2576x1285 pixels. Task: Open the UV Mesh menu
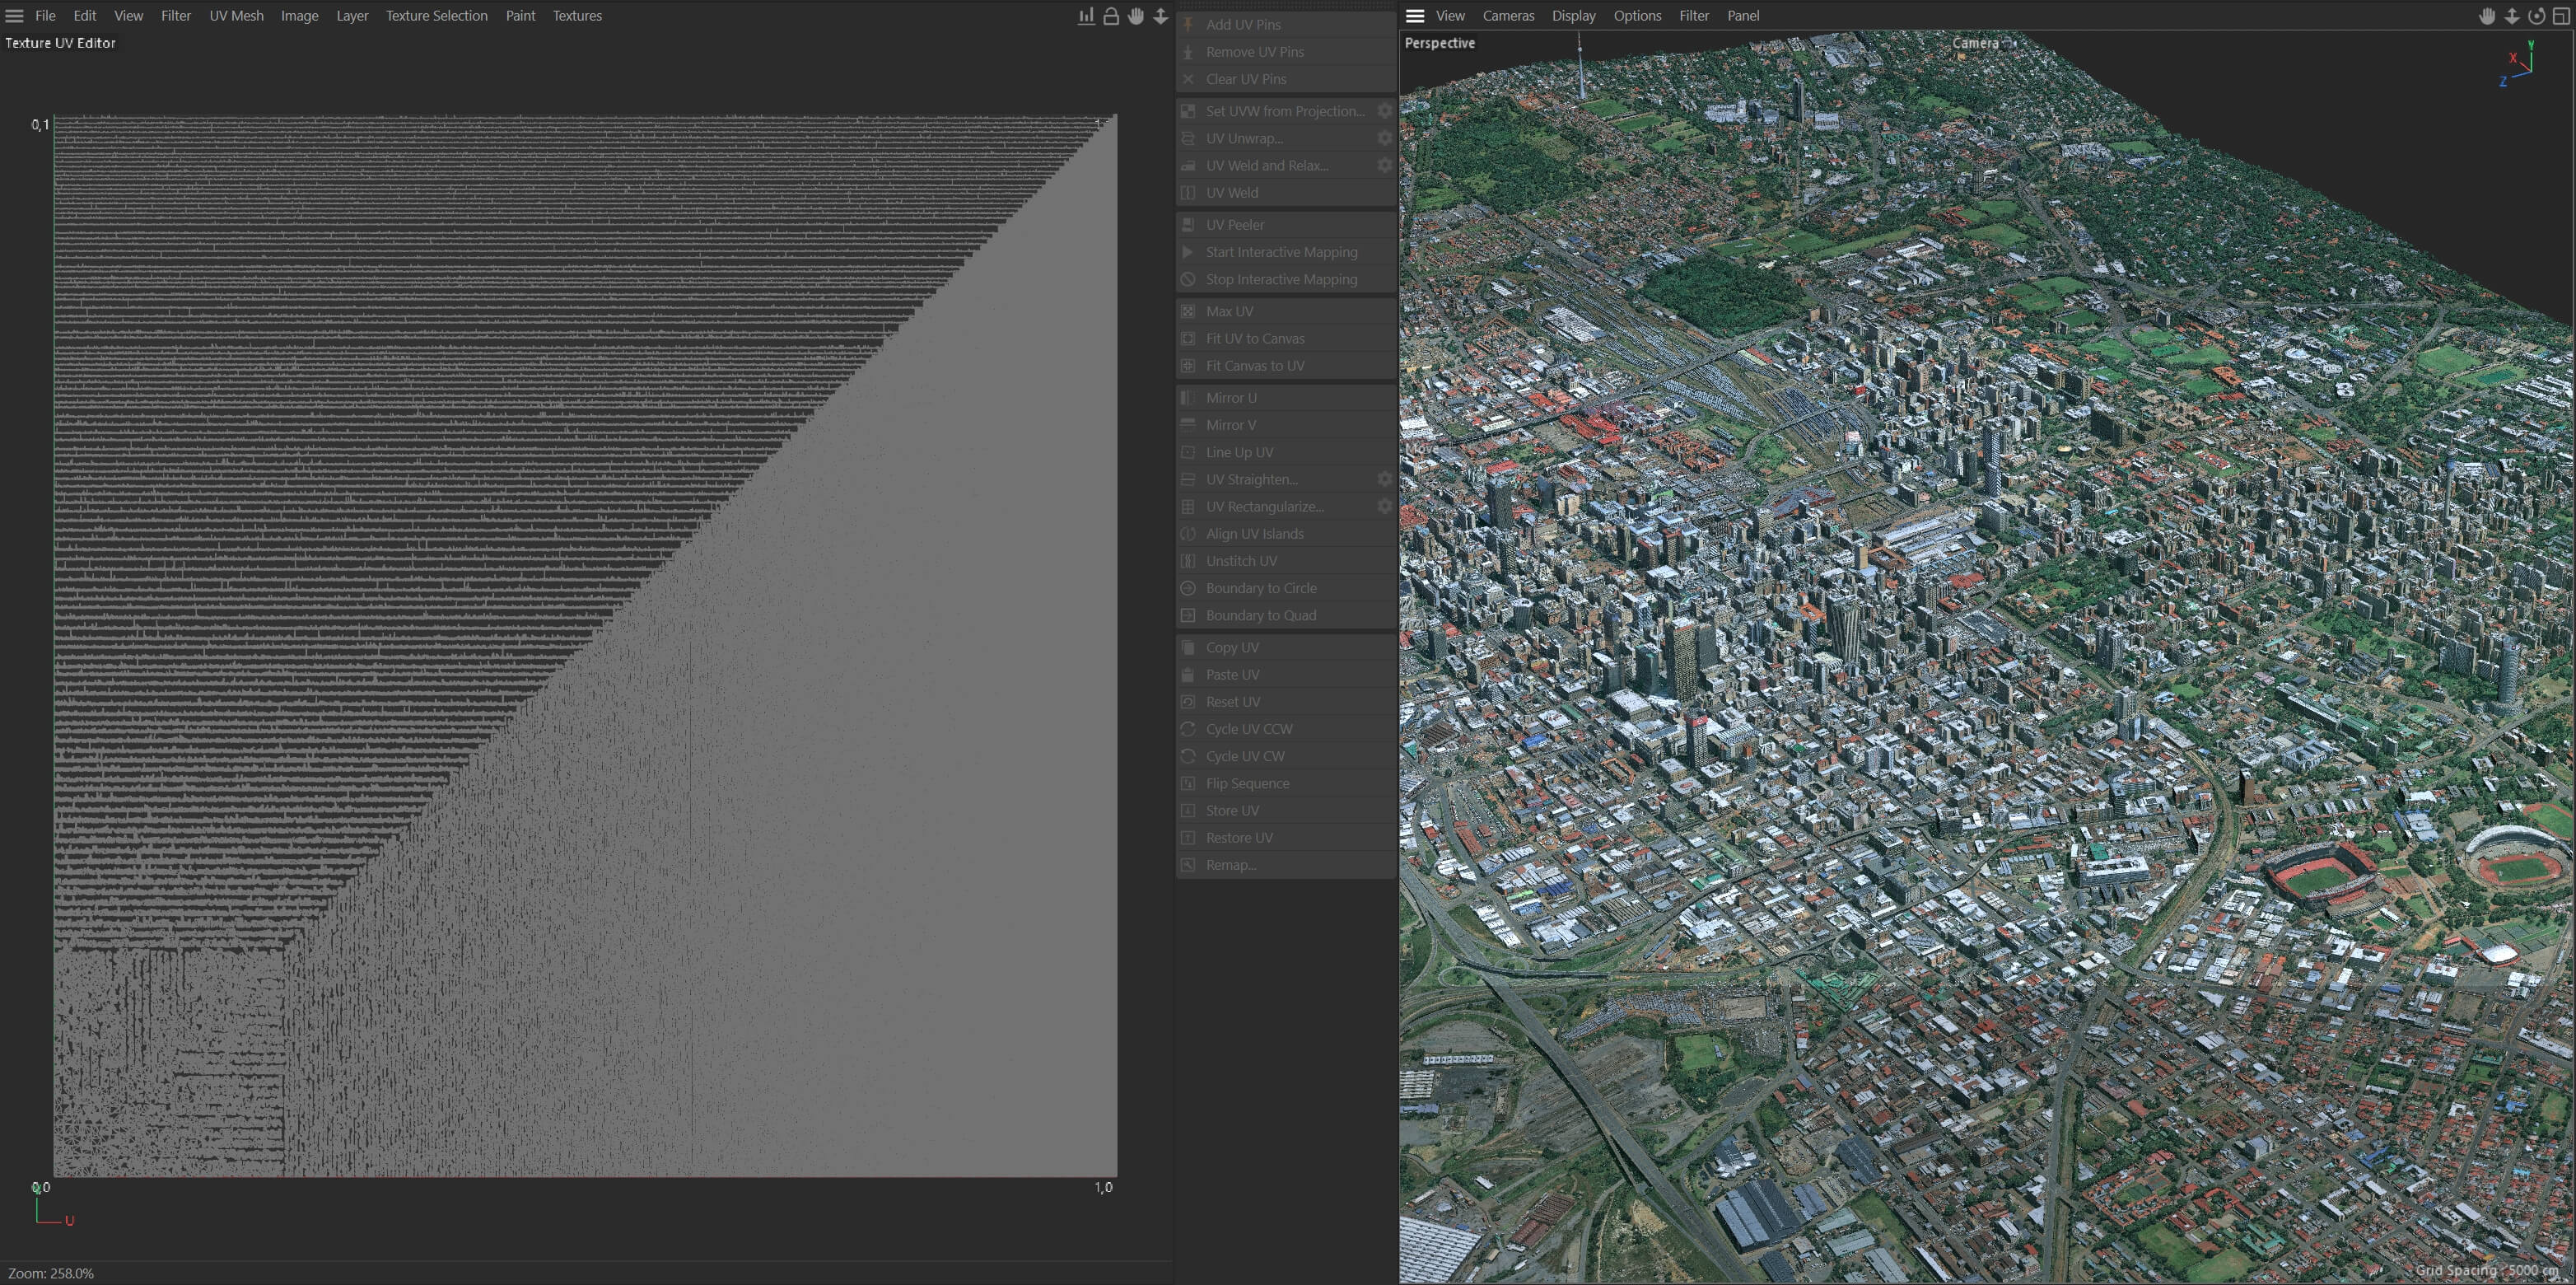coord(237,16)
